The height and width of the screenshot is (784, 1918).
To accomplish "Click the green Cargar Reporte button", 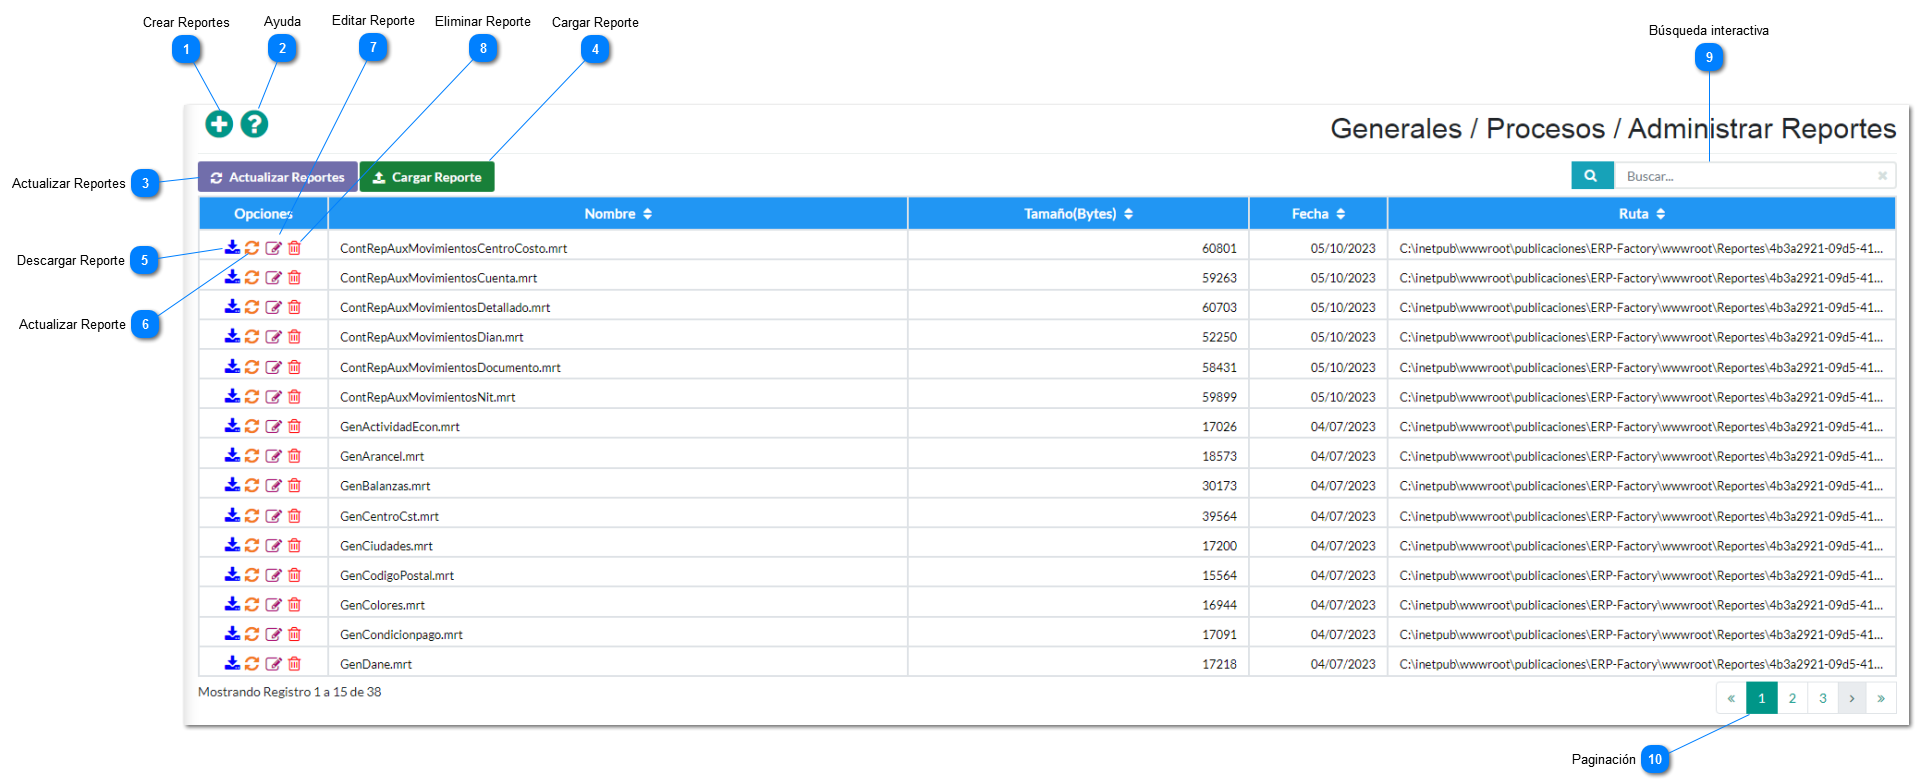I will coord(427,177).
